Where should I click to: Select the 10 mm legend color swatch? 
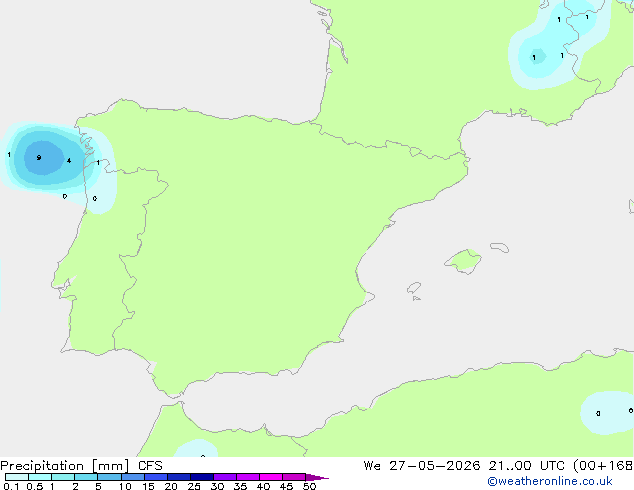pyautogui.click(x=133, y=477)
